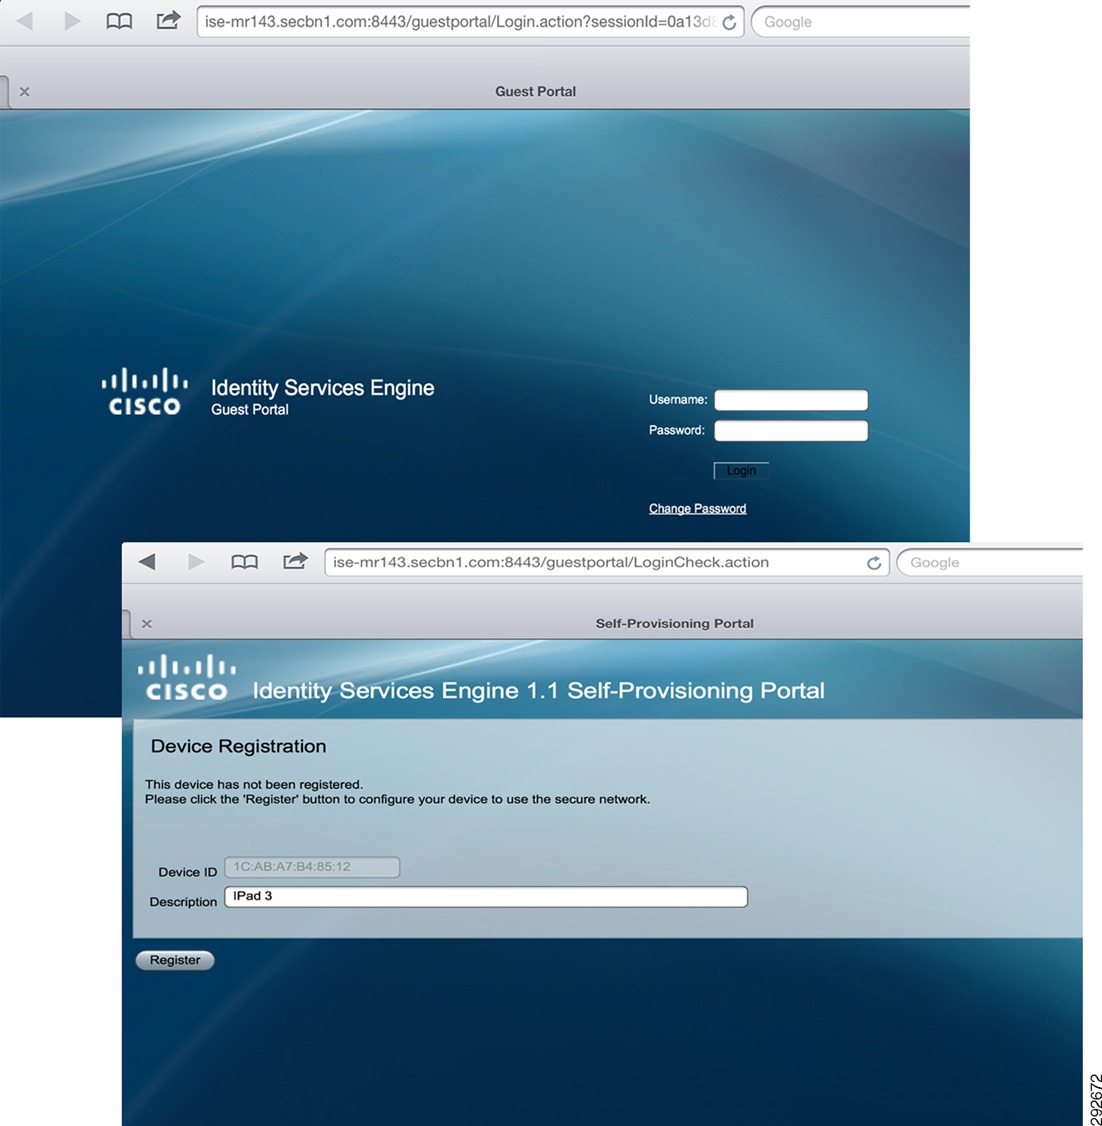Select the Self-Provisioning Portal tab title
Screen dimensions: 1102x1126
tap(674, 623)
